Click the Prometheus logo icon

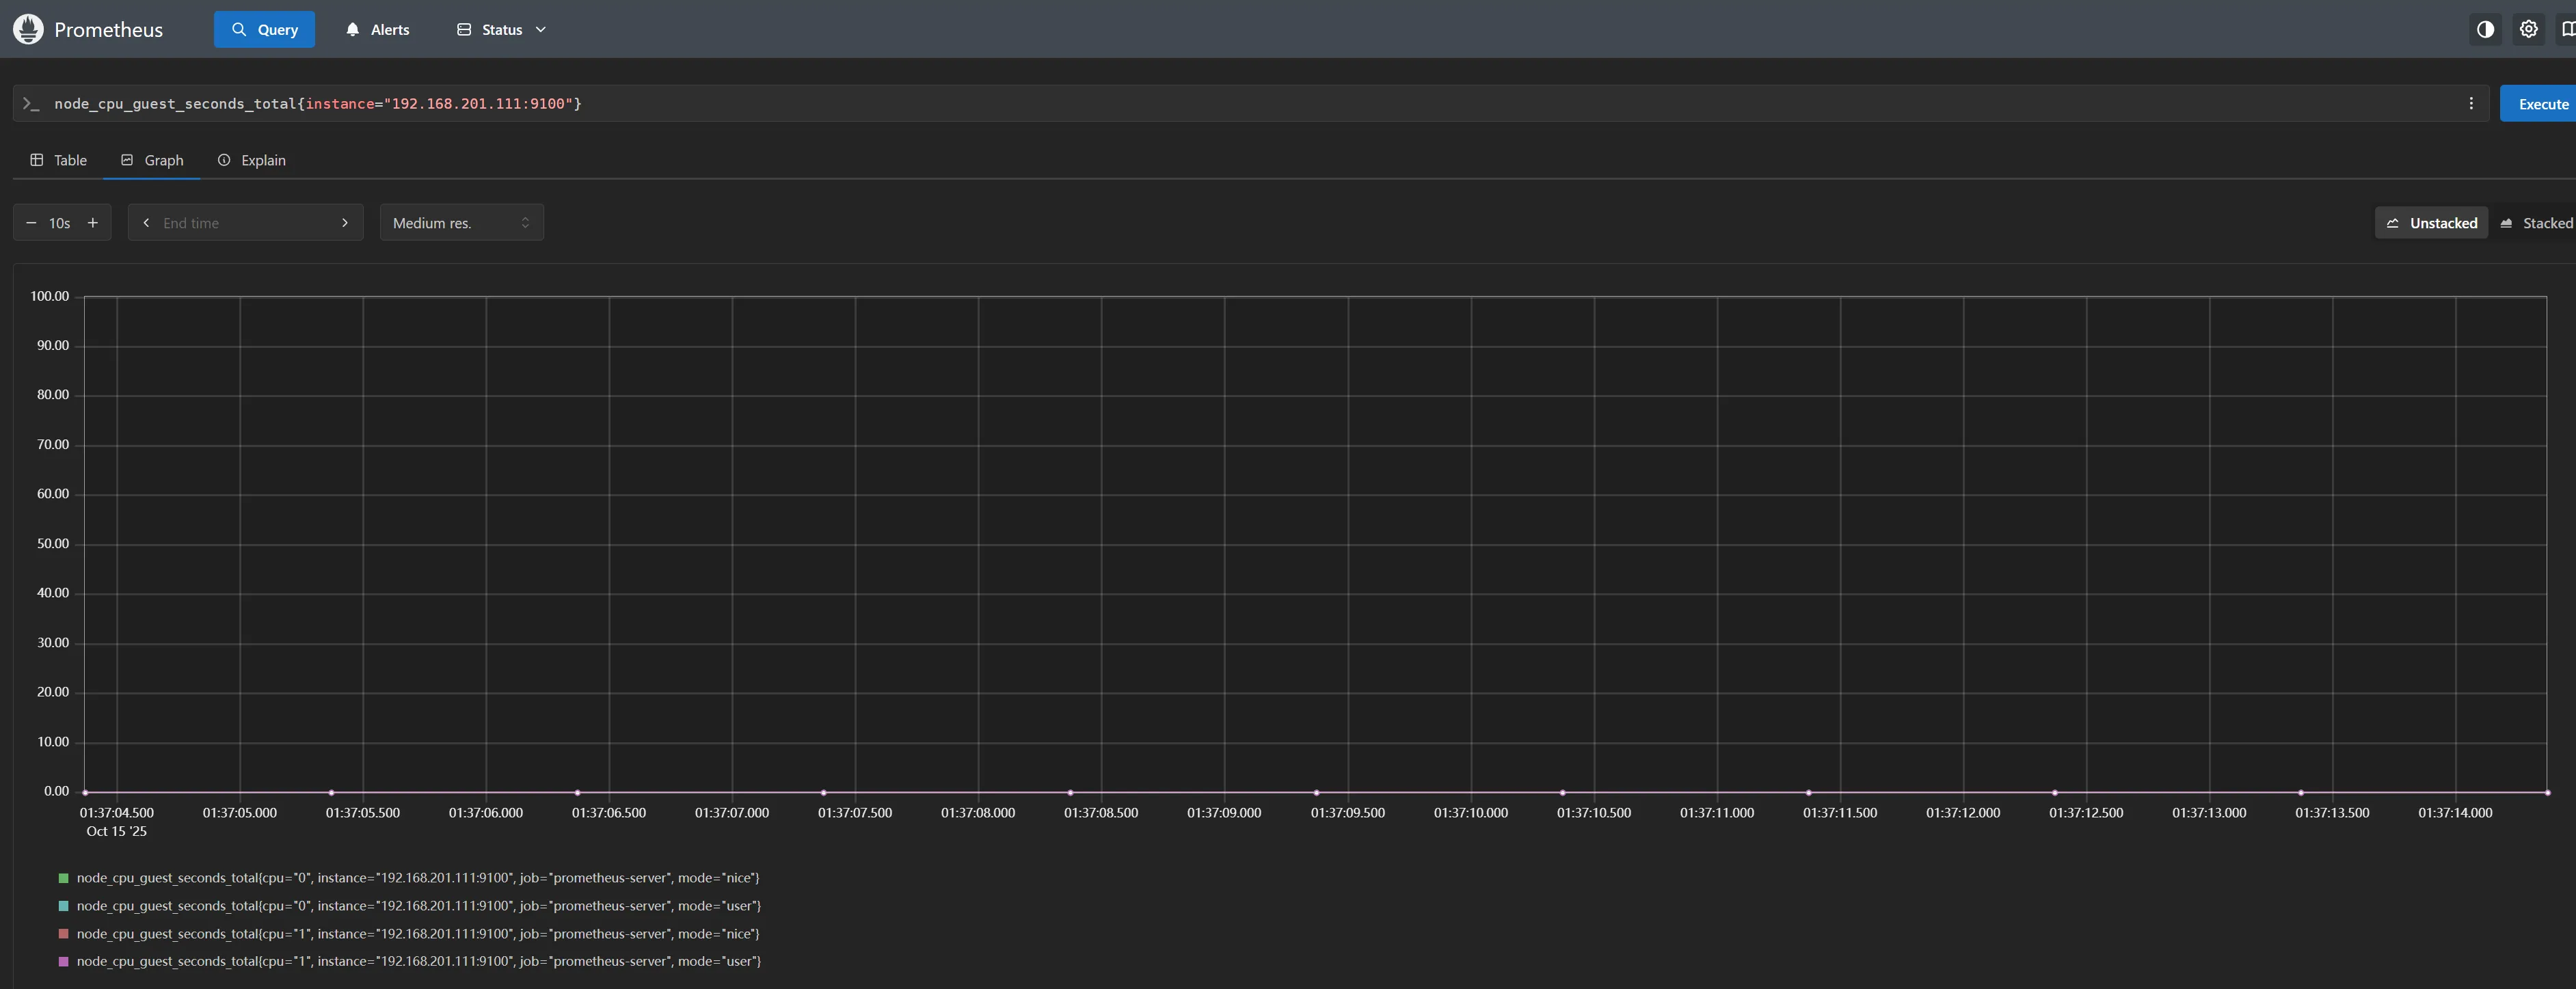pos(28,29)
